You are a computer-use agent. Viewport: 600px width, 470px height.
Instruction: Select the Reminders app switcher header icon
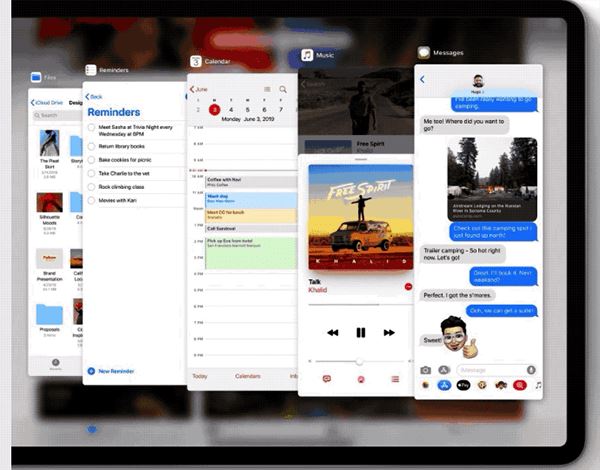(91, 70)
